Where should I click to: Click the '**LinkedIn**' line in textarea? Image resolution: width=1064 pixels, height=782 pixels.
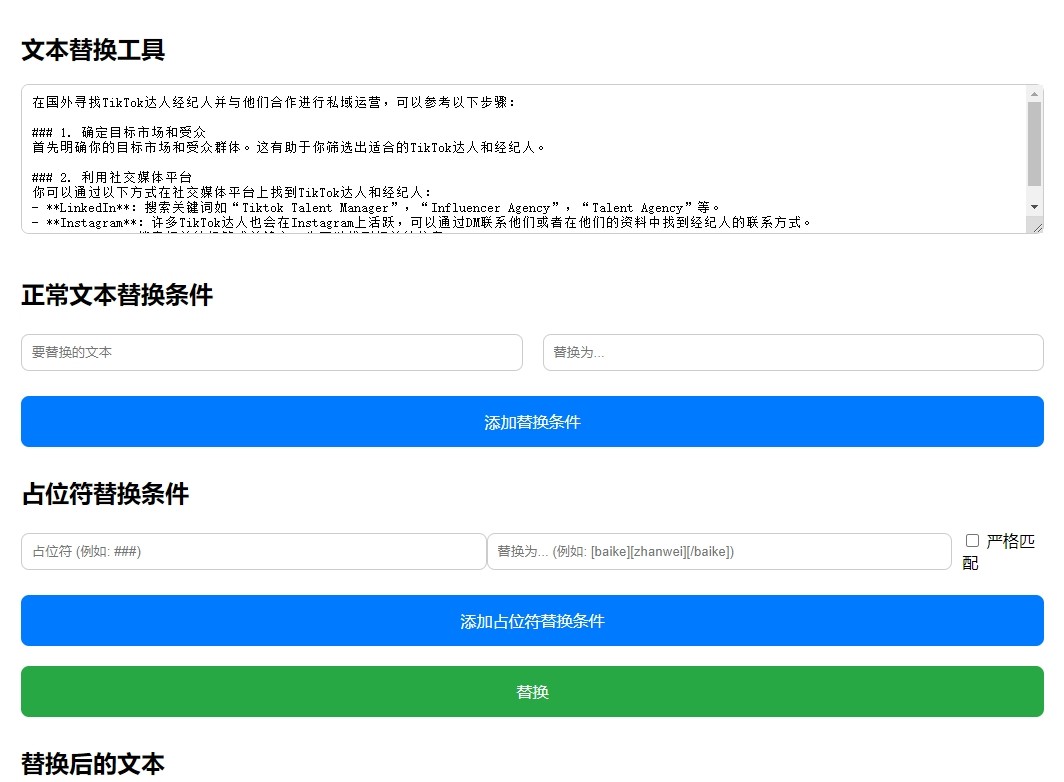point(375,208)
